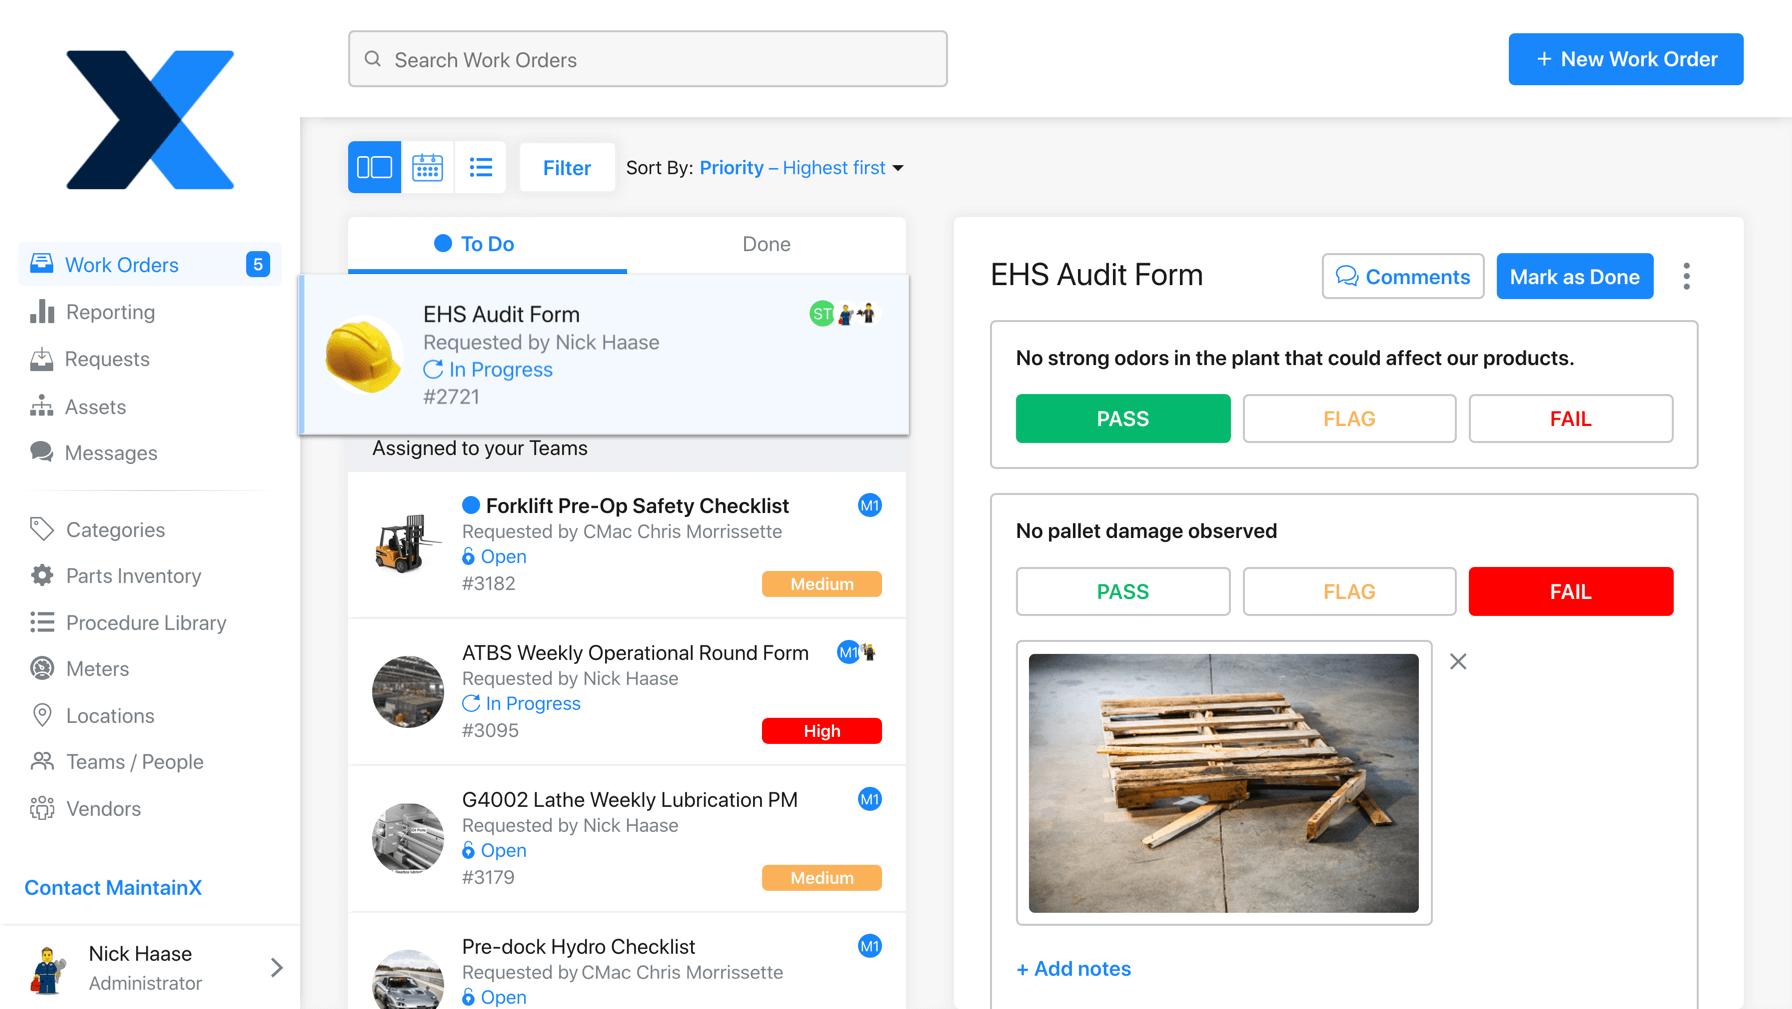Click Nick Haase avatar
Viewport: 1792px width, 1009px height.
tap(48, 969)
